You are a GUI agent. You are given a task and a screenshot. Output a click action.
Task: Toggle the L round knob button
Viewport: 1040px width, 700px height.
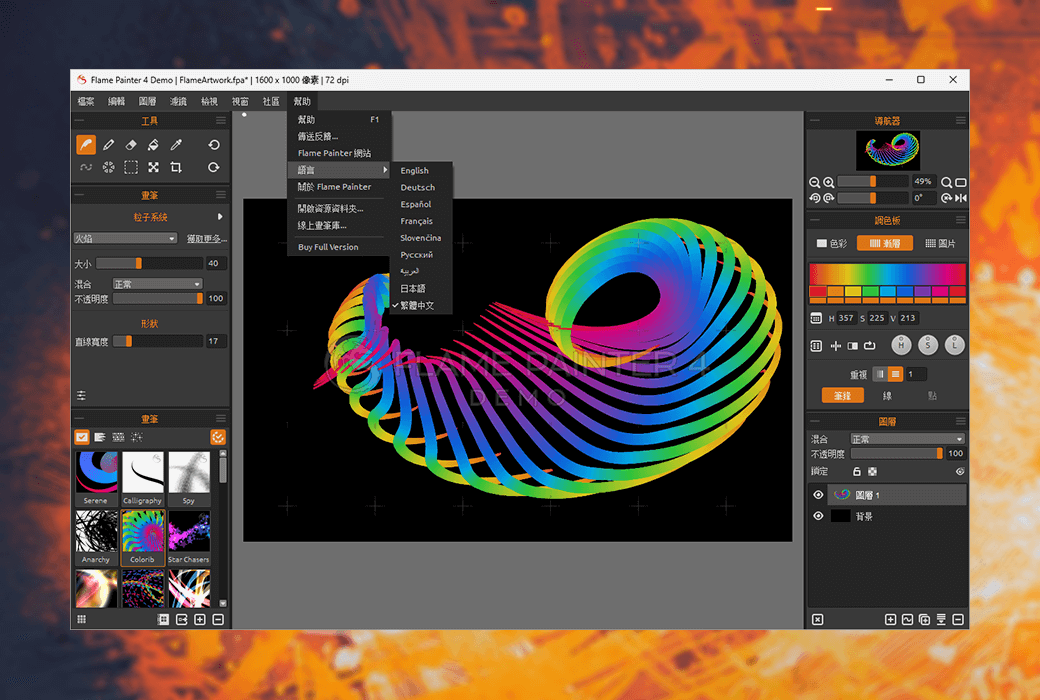click(954, 345)
